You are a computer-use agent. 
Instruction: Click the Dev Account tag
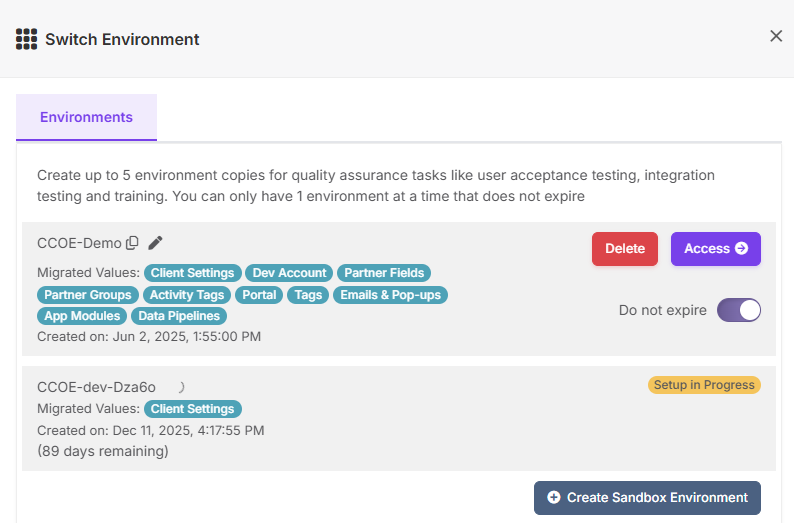click(289, 273)
